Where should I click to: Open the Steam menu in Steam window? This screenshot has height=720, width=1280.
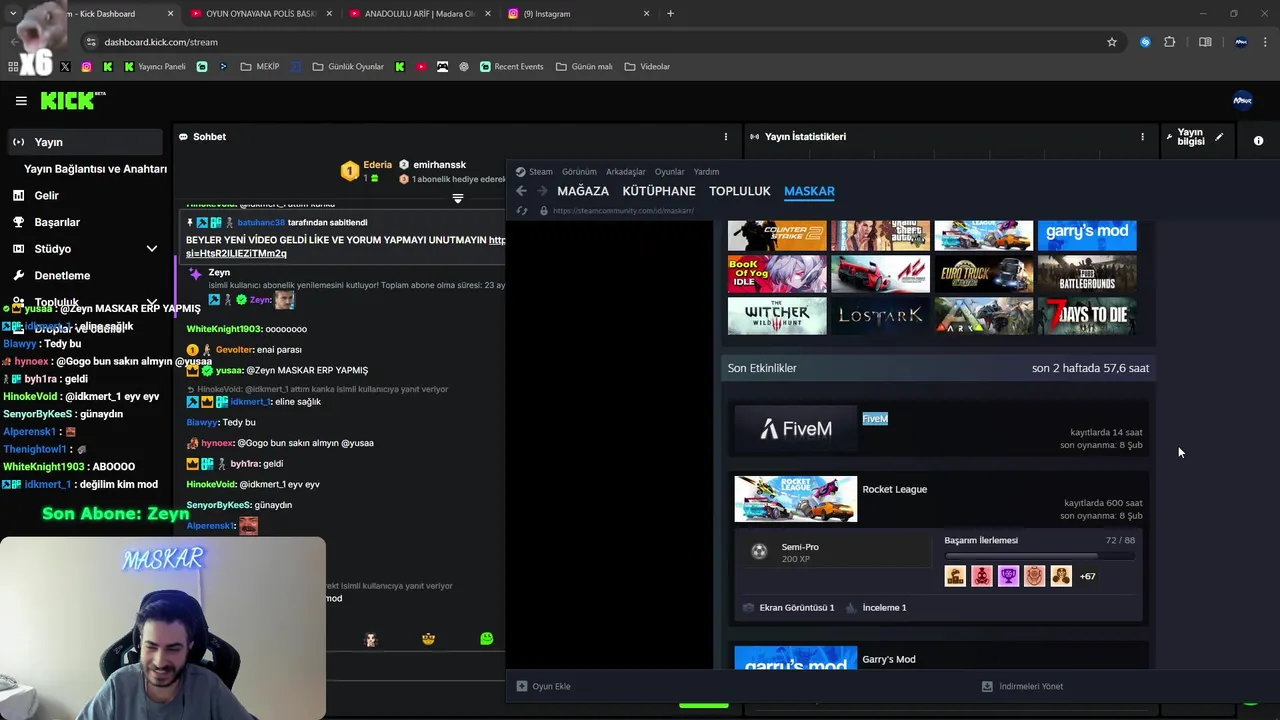(540, 172)
